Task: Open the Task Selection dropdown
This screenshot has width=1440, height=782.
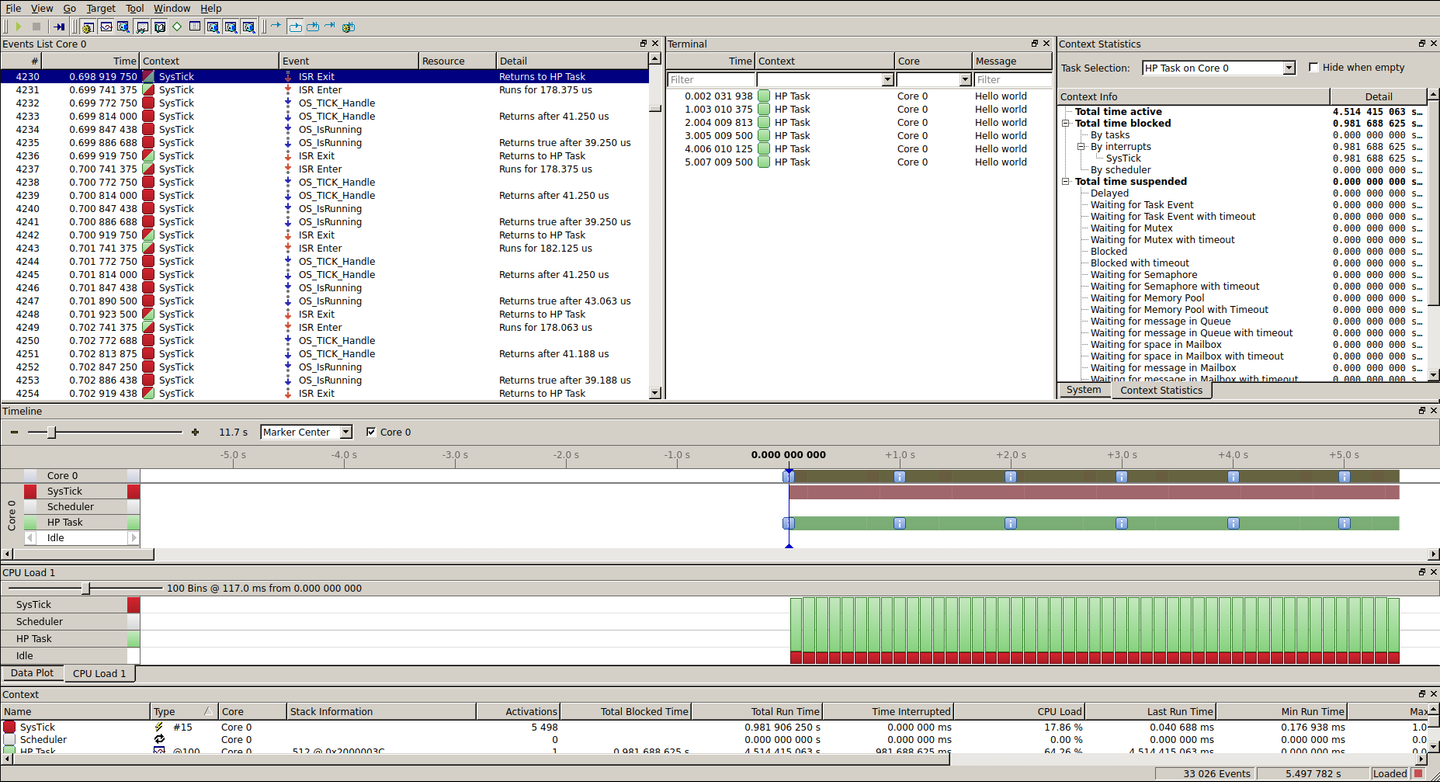Action: pyautogui.click(x=1288, y=68)
